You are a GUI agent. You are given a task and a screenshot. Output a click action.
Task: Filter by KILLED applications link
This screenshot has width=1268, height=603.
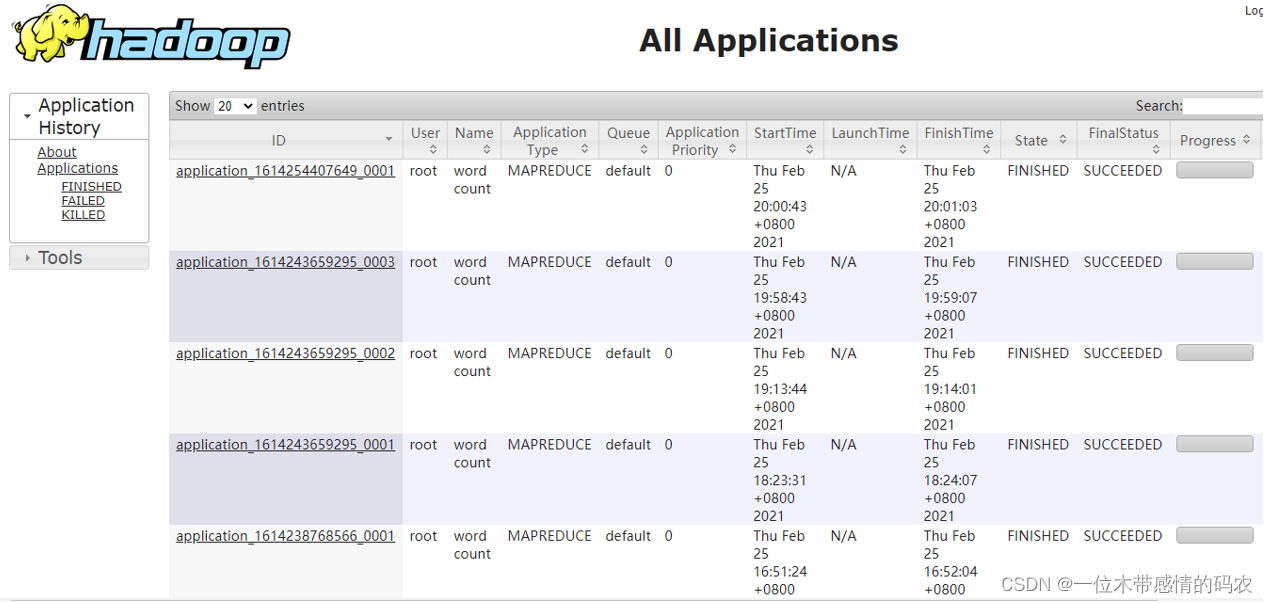[x=83, y=215]
